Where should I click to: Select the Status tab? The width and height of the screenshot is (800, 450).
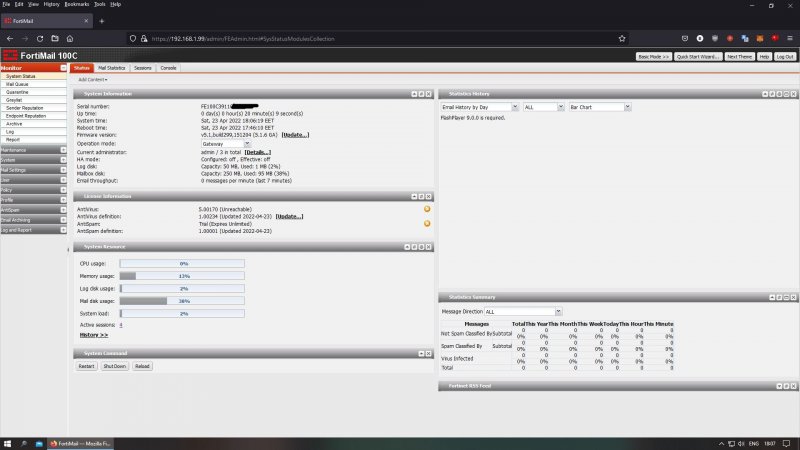82,68
